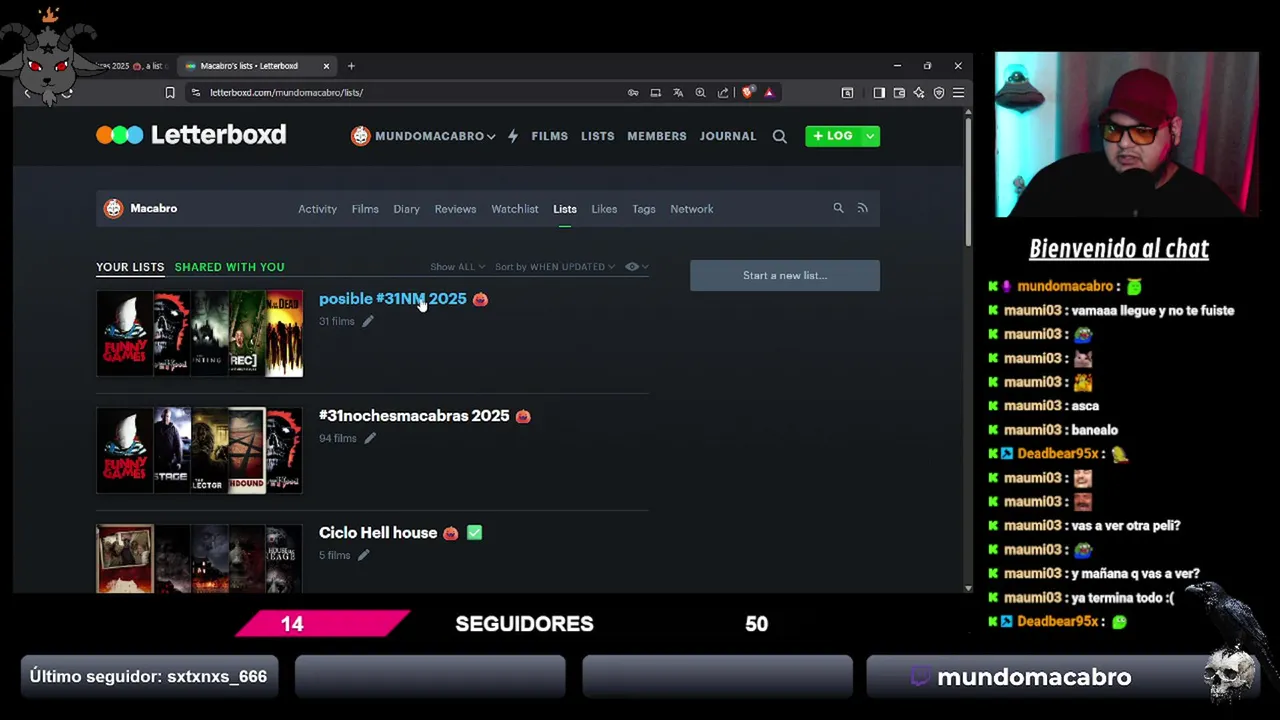Click the Macabro profile avatar
This screenshot has width=1280, height=720.
[113, 208]
